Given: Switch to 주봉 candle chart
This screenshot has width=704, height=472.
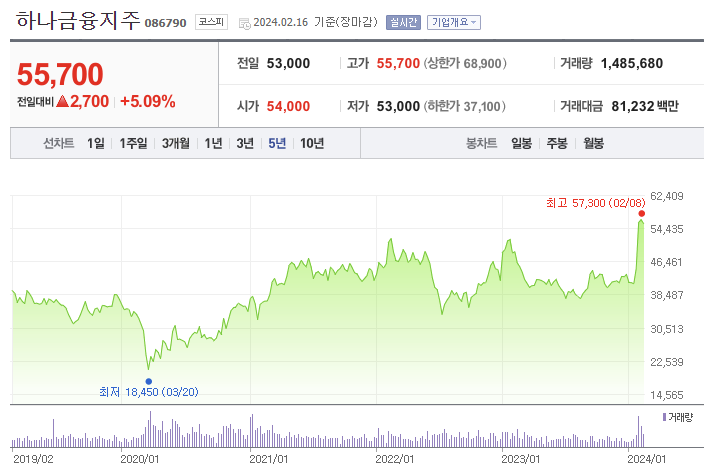Looking at the screenshot, I should coord(557,143).
